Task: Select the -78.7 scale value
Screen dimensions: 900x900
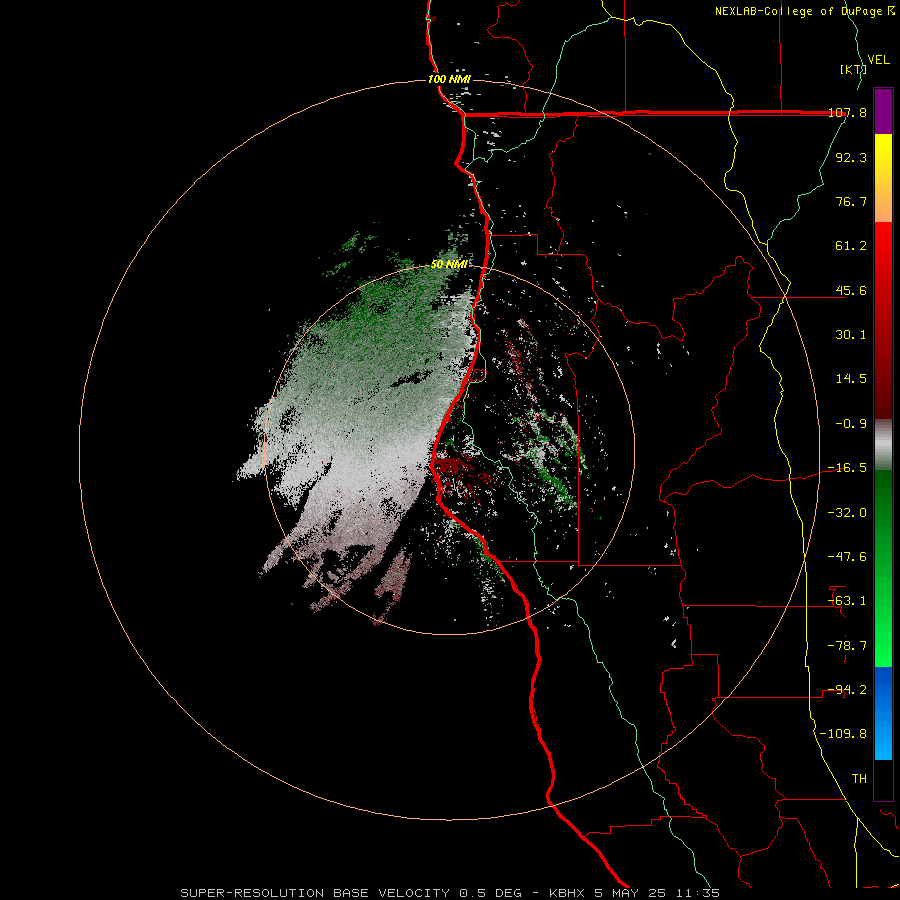Action: (847, 645)
